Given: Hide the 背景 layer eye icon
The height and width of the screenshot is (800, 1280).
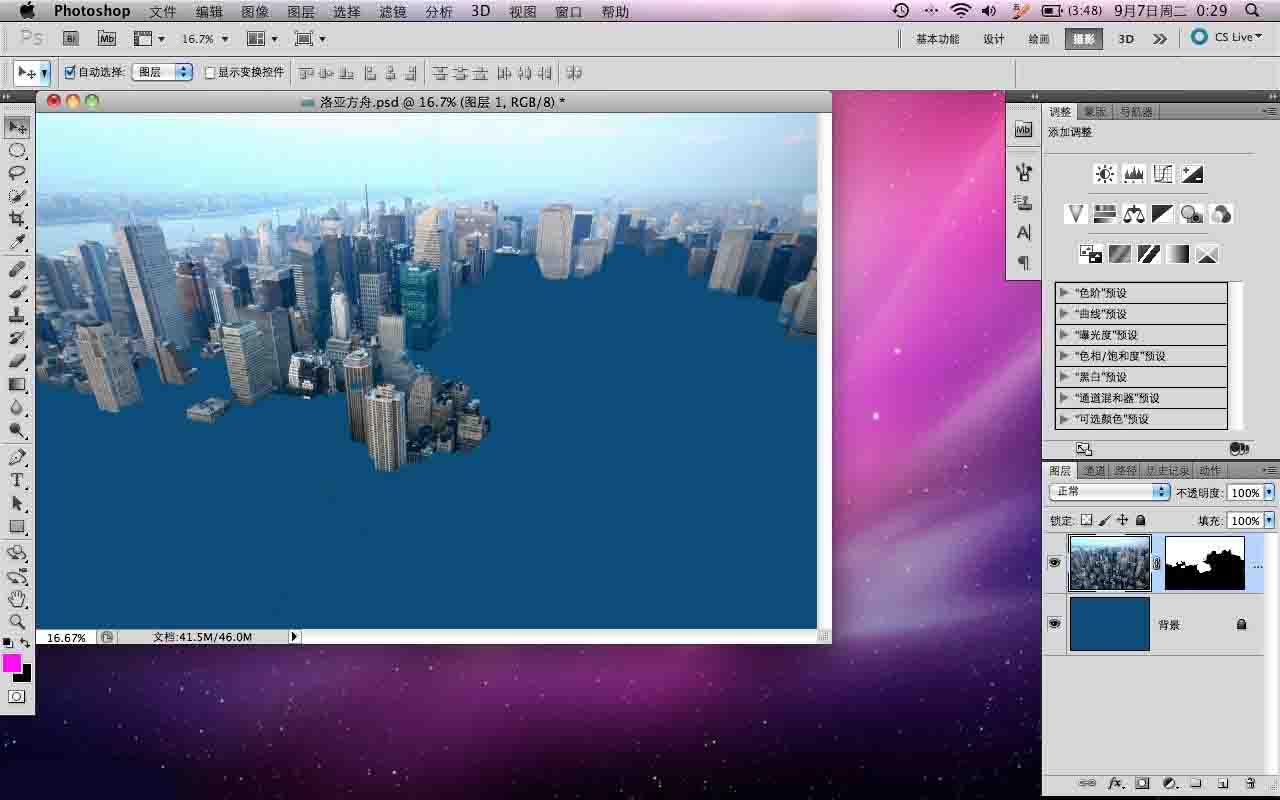Looking at the screenshot, I should coord(1054,623).
